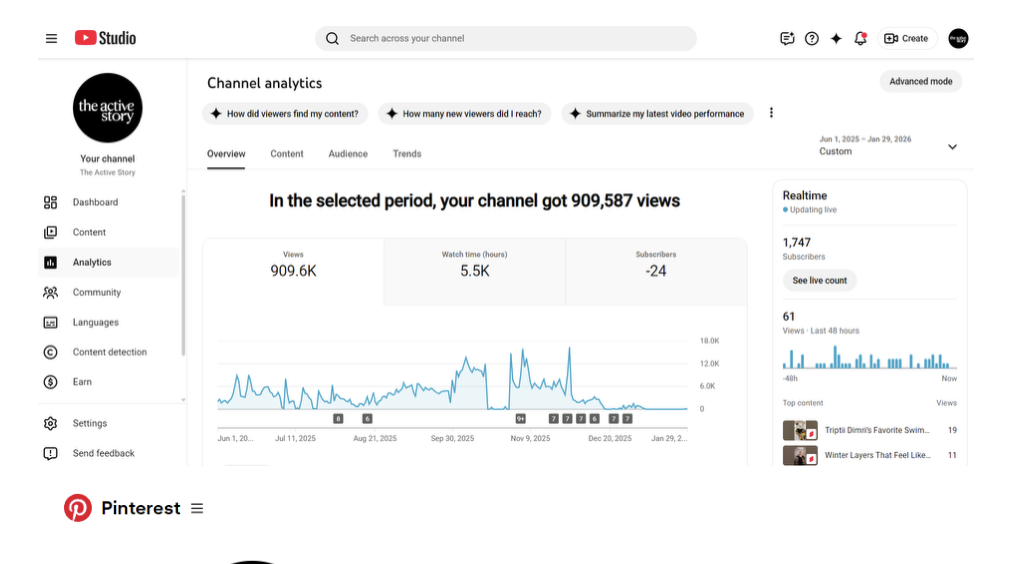Viewport: 1012px width, 564px height.
Task: Open the account avatar in top right
Action: click(958, 38)
